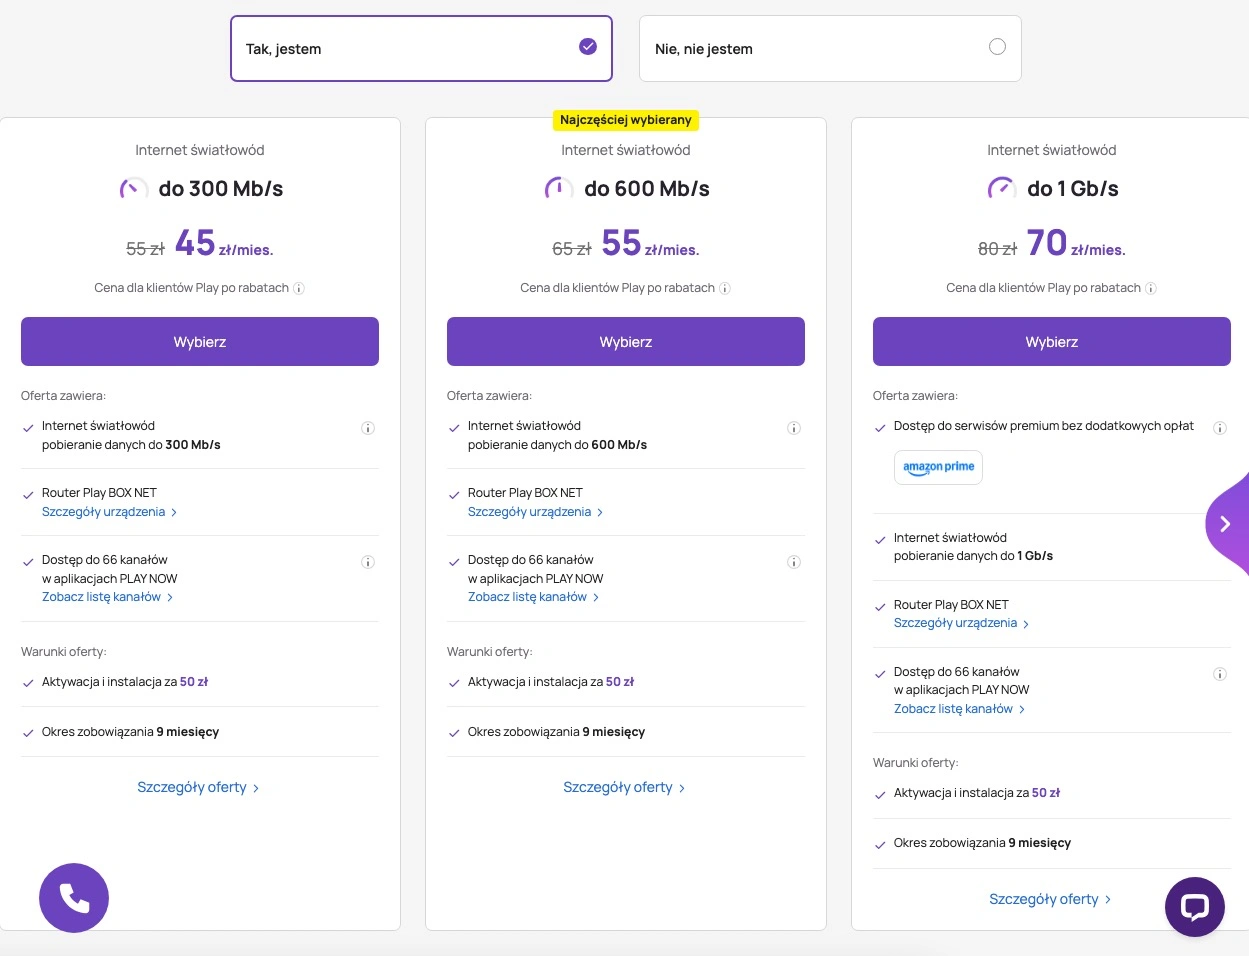
Task: Click the "70 zł/mies." price
Action: [x=1076, y=243]
